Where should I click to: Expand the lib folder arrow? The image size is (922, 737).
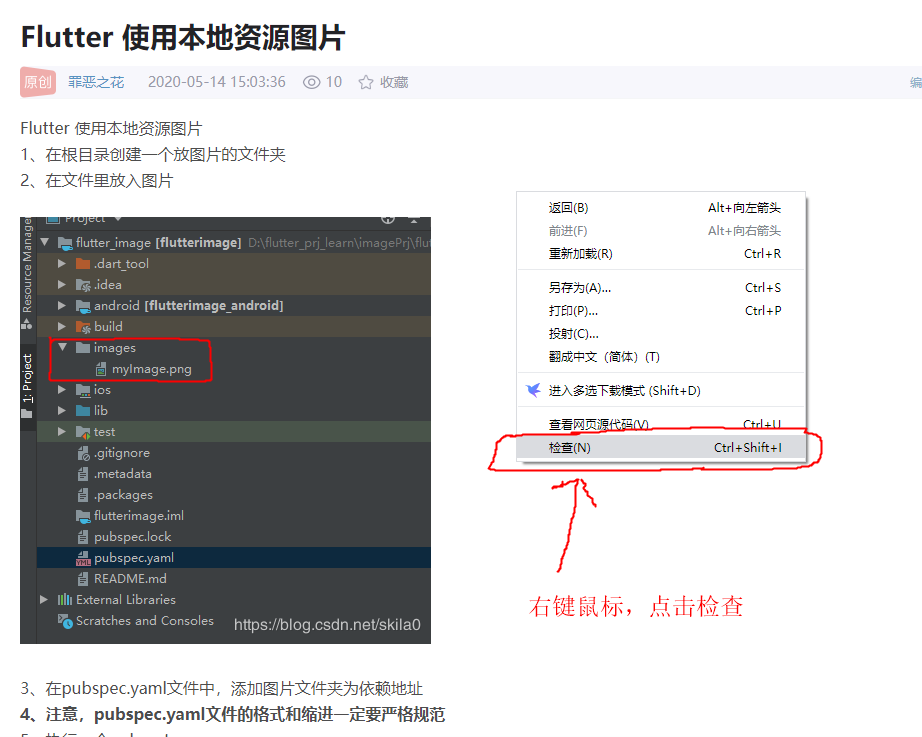62,411
